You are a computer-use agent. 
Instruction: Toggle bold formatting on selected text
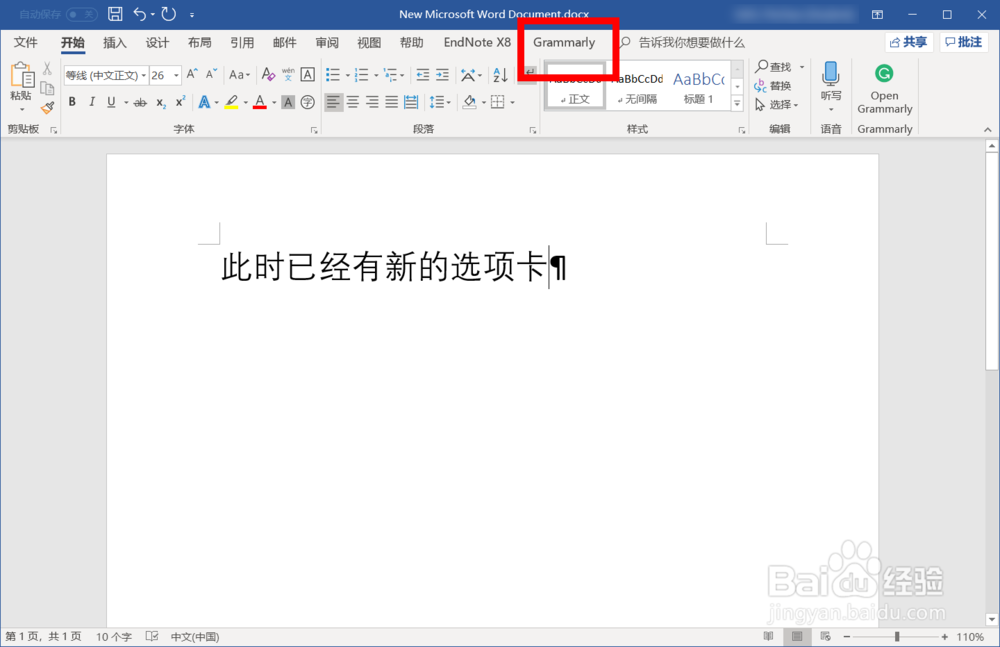click(x=72, y=101)
